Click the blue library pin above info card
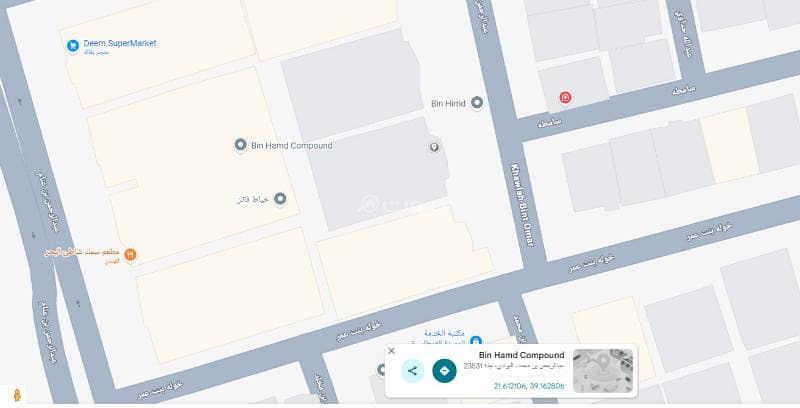The image size is (800, 408). pos(476,340)
